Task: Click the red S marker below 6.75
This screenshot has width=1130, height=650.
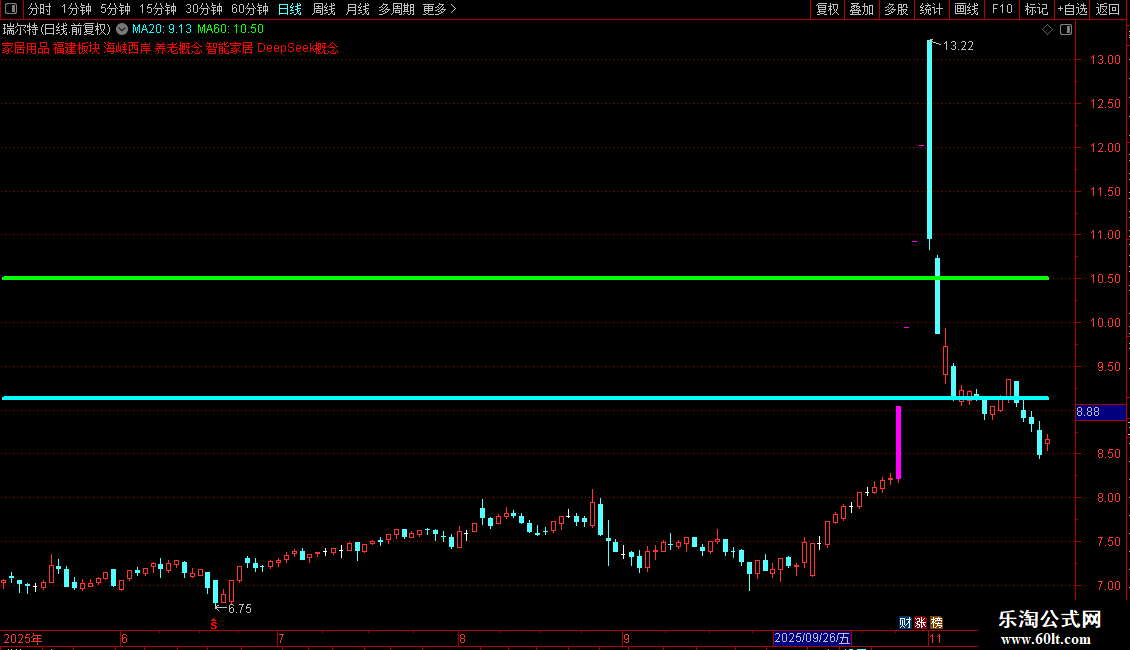Action: pos(214,624)
